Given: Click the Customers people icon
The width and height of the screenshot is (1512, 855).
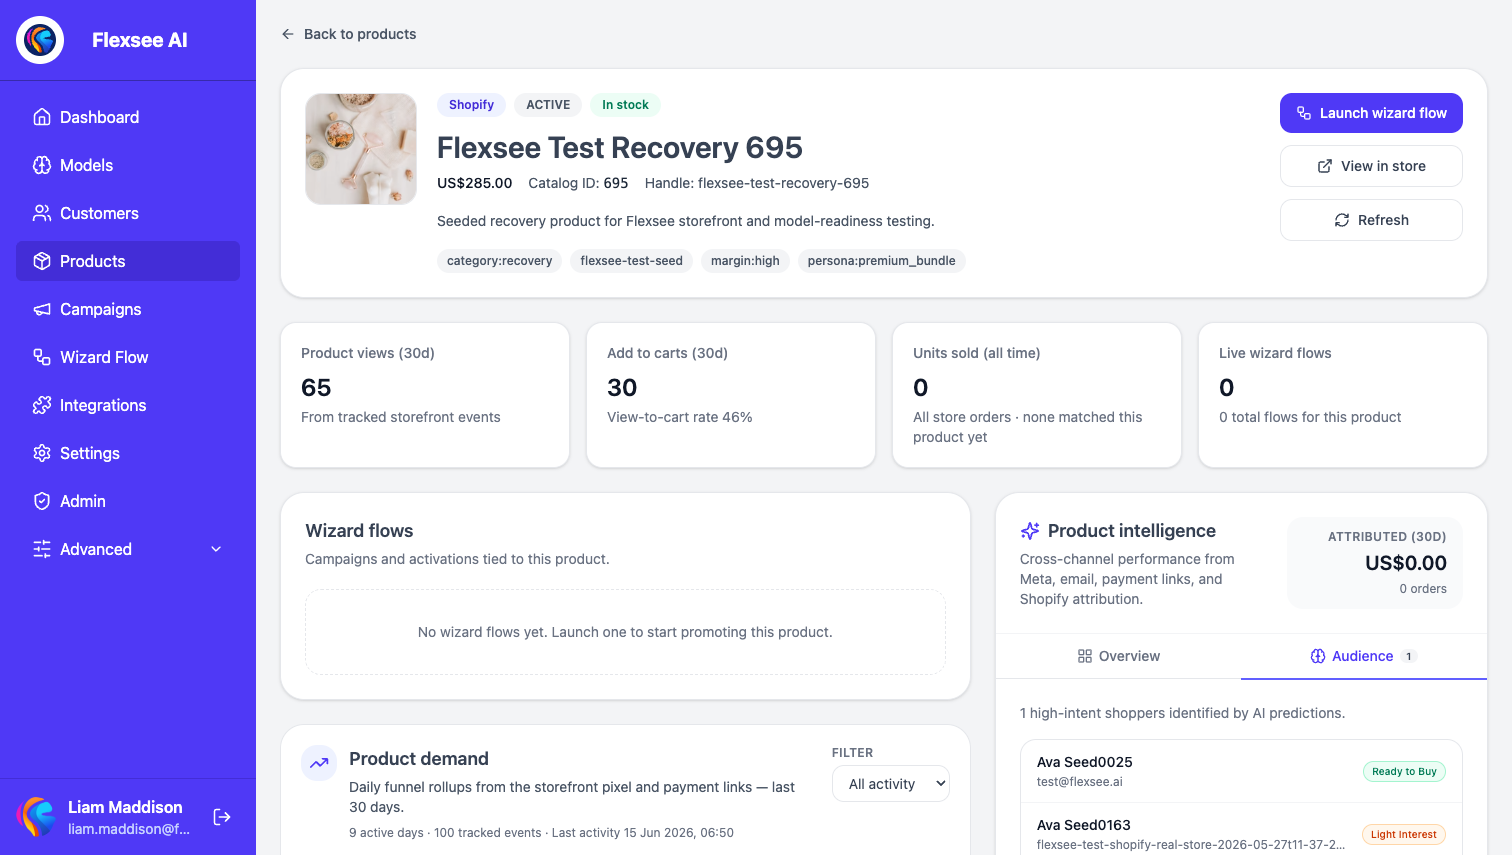Looking at the screenshot, I should pyautogui.click(x=42, y=213).
